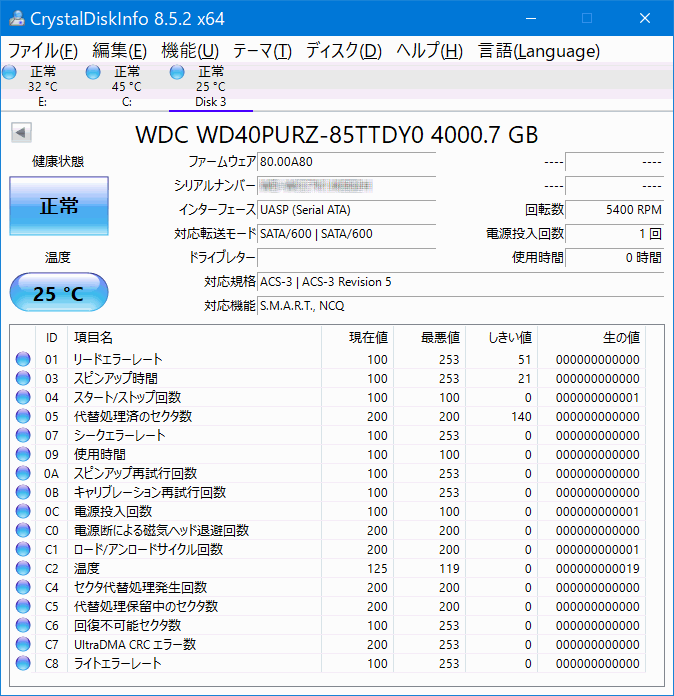Click the firmware field 80.00A80
Screen dimensions: 674x696
coord(346,162)
